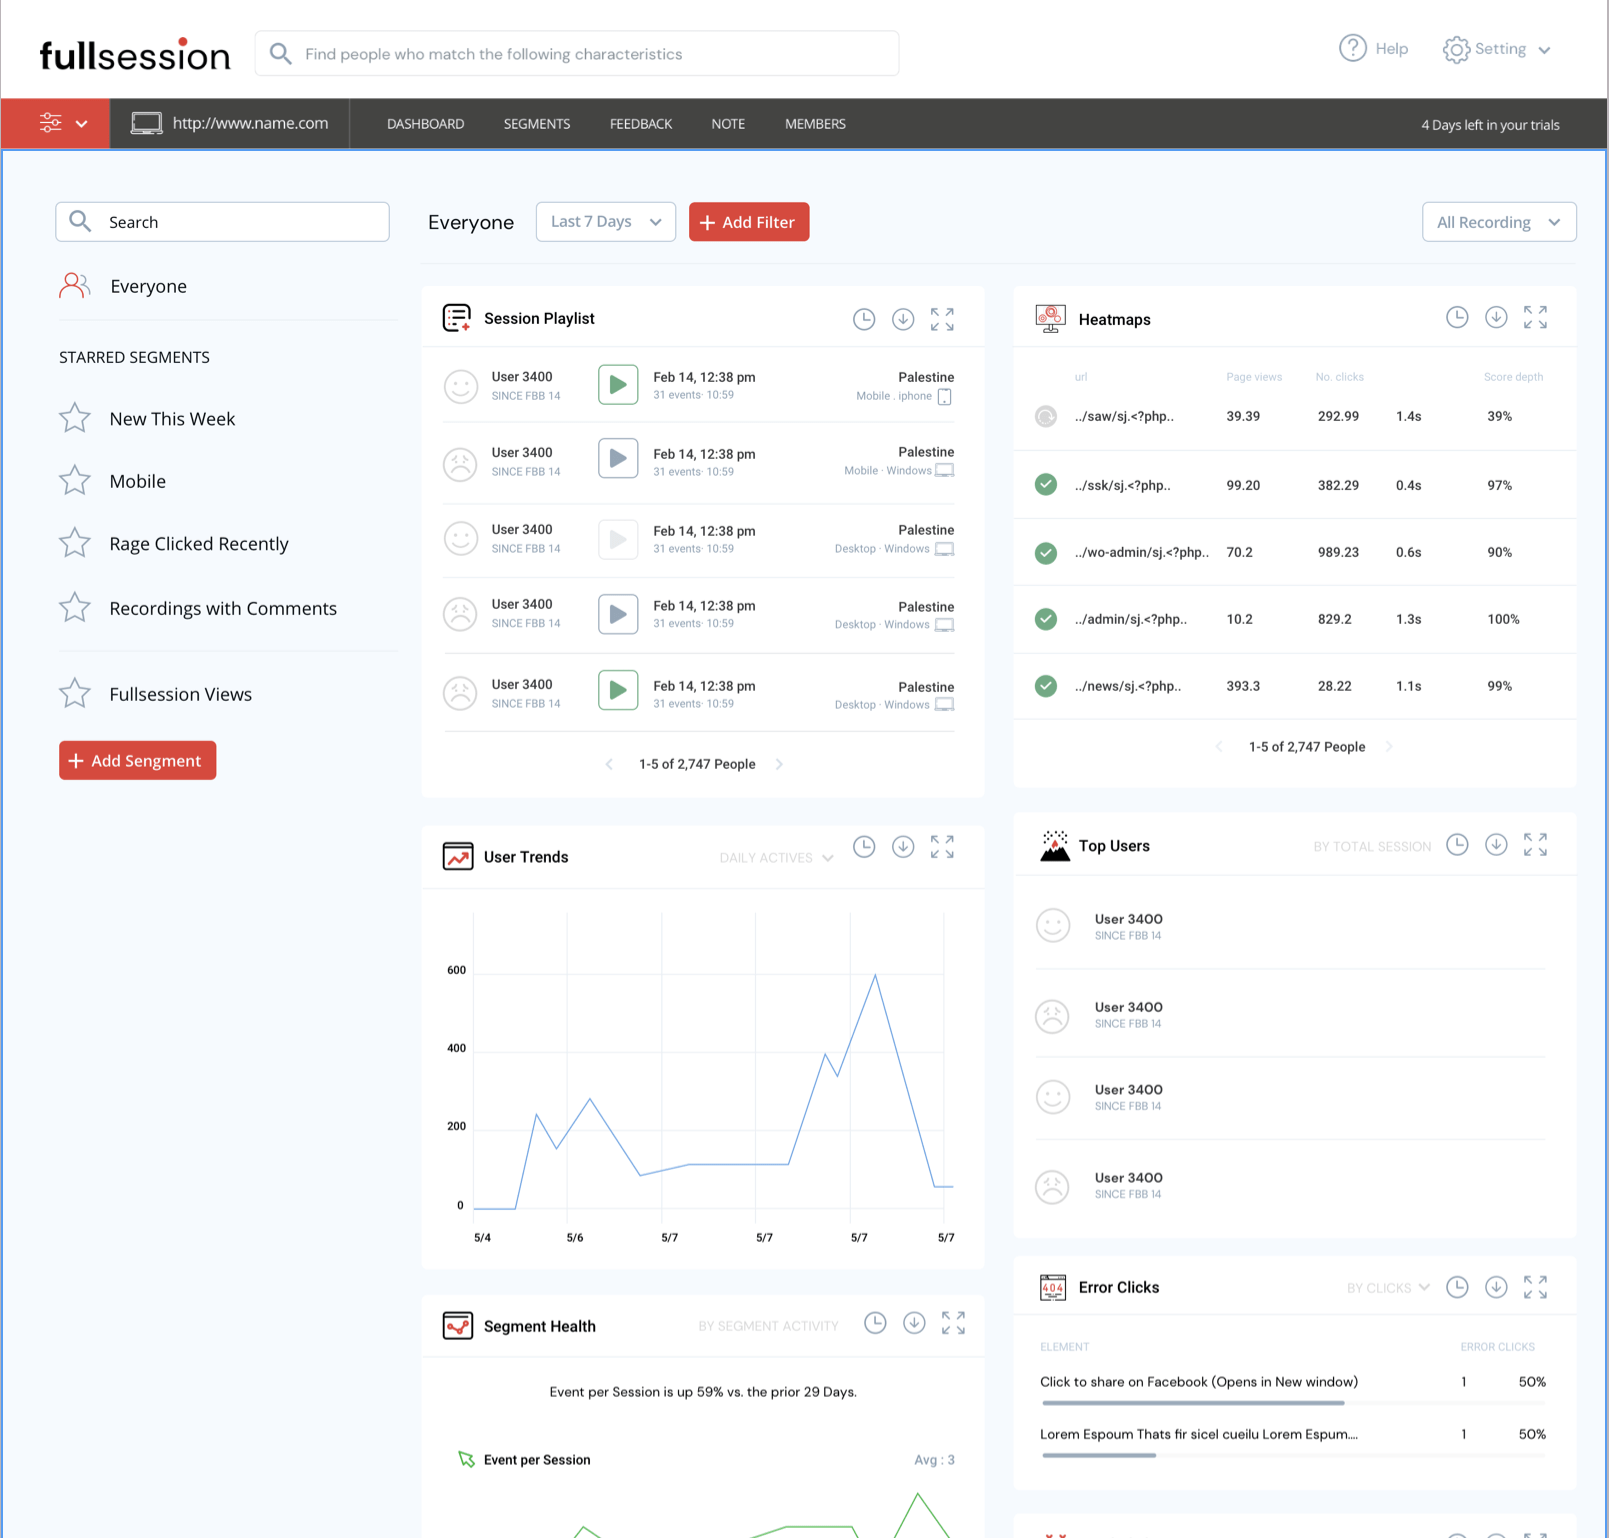Open the Setting dropdown menu
The width and height of the screenshot is (1610, 1538).
click(1497, 49)
